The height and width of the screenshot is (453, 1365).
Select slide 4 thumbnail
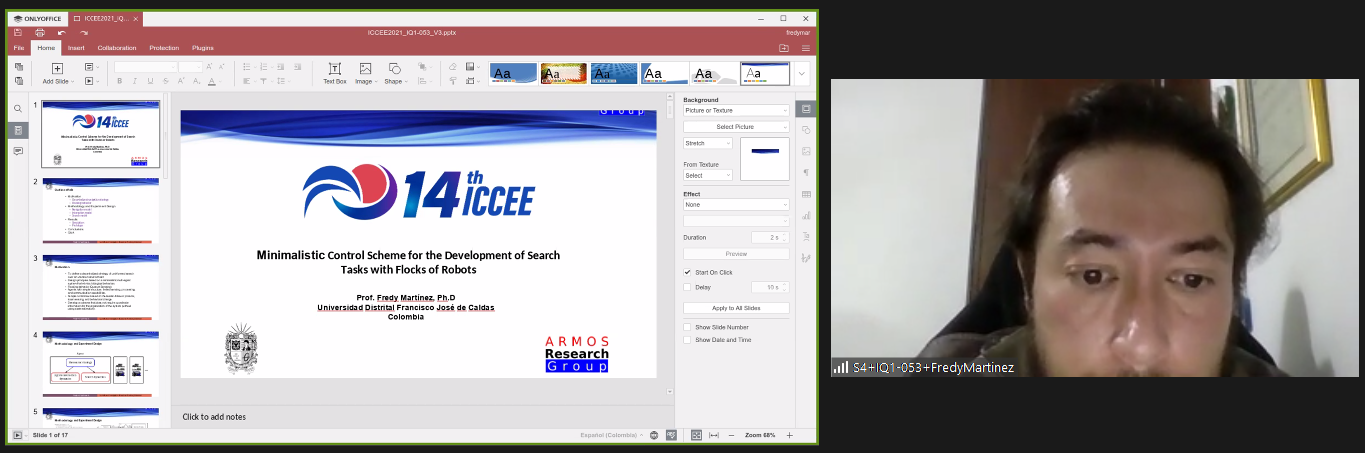100,364
